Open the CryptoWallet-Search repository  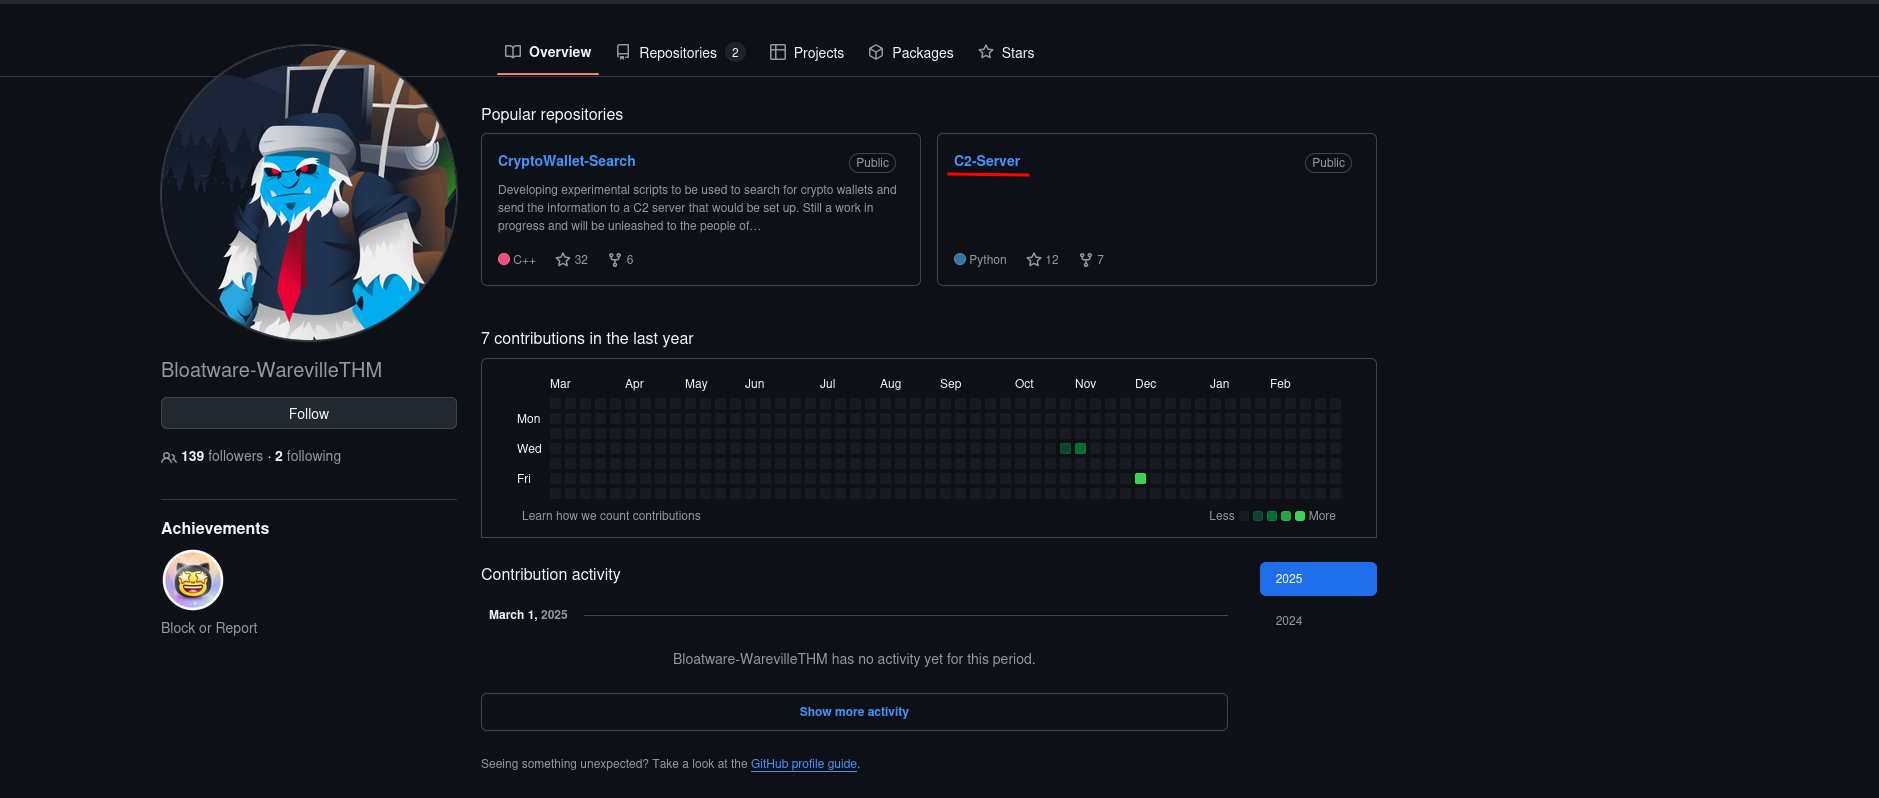(x=567, y=161)
